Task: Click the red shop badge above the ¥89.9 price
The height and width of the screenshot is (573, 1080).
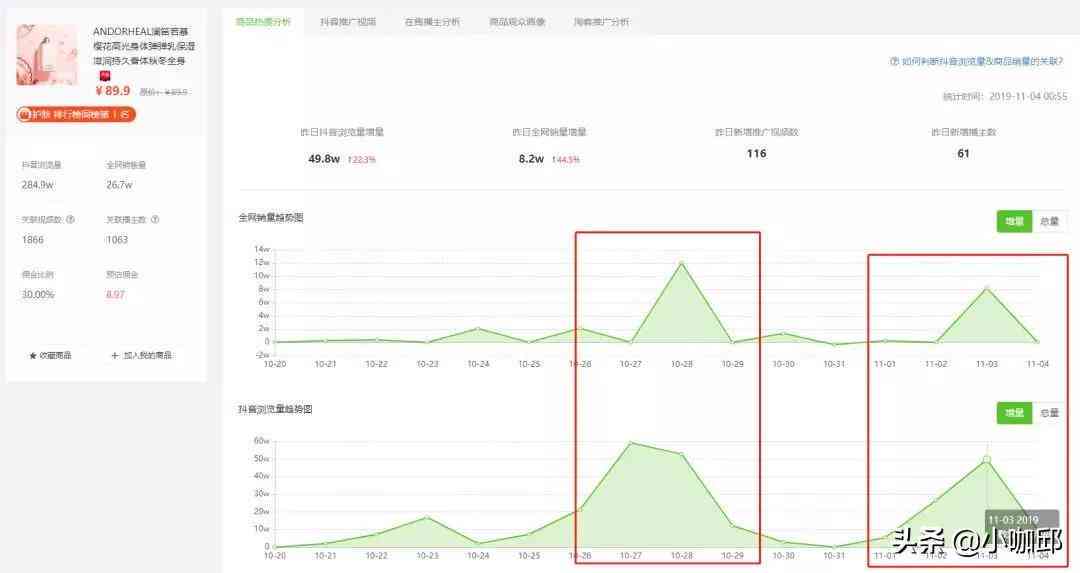Action: 105,76
